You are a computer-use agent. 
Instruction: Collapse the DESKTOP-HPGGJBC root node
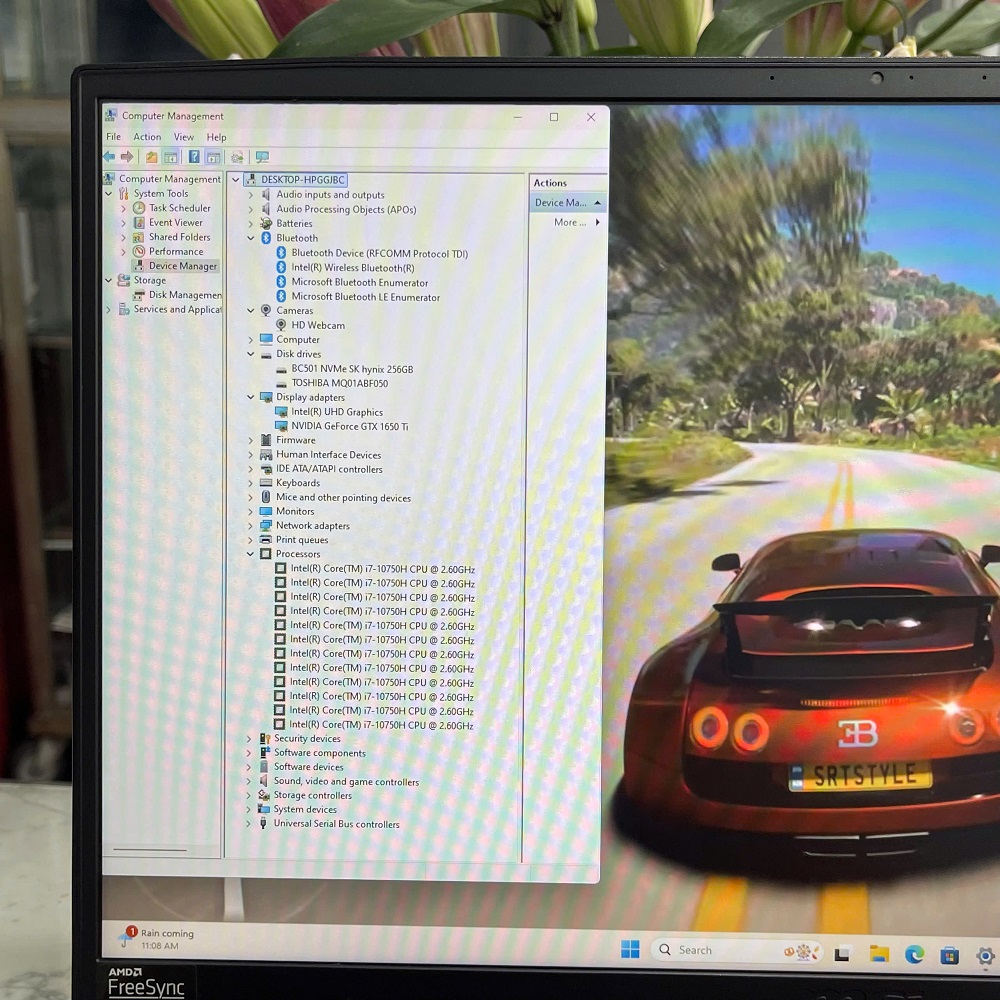235,180
